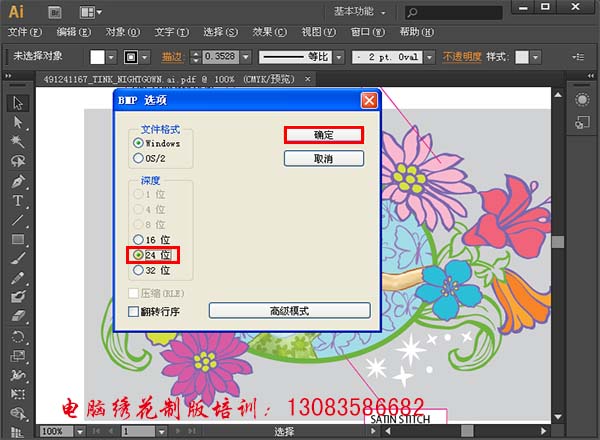The image size is (600, 440).
Task: Enable the 翻转行序 checkbox
Action: [134, 312]
